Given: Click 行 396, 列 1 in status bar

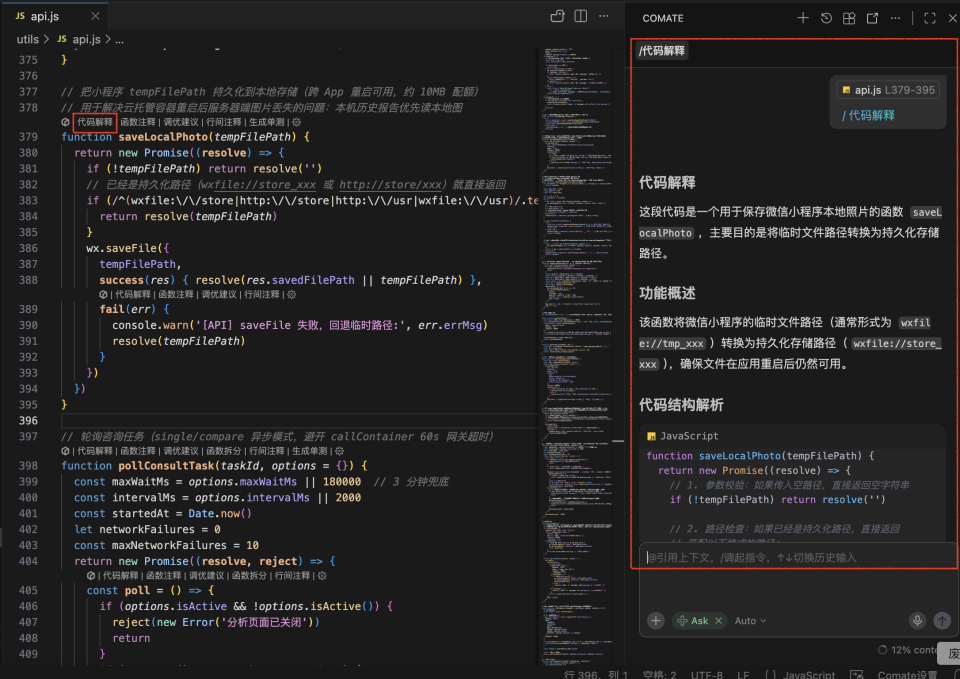Looking at the screenshot, I should tap(596, 674).
